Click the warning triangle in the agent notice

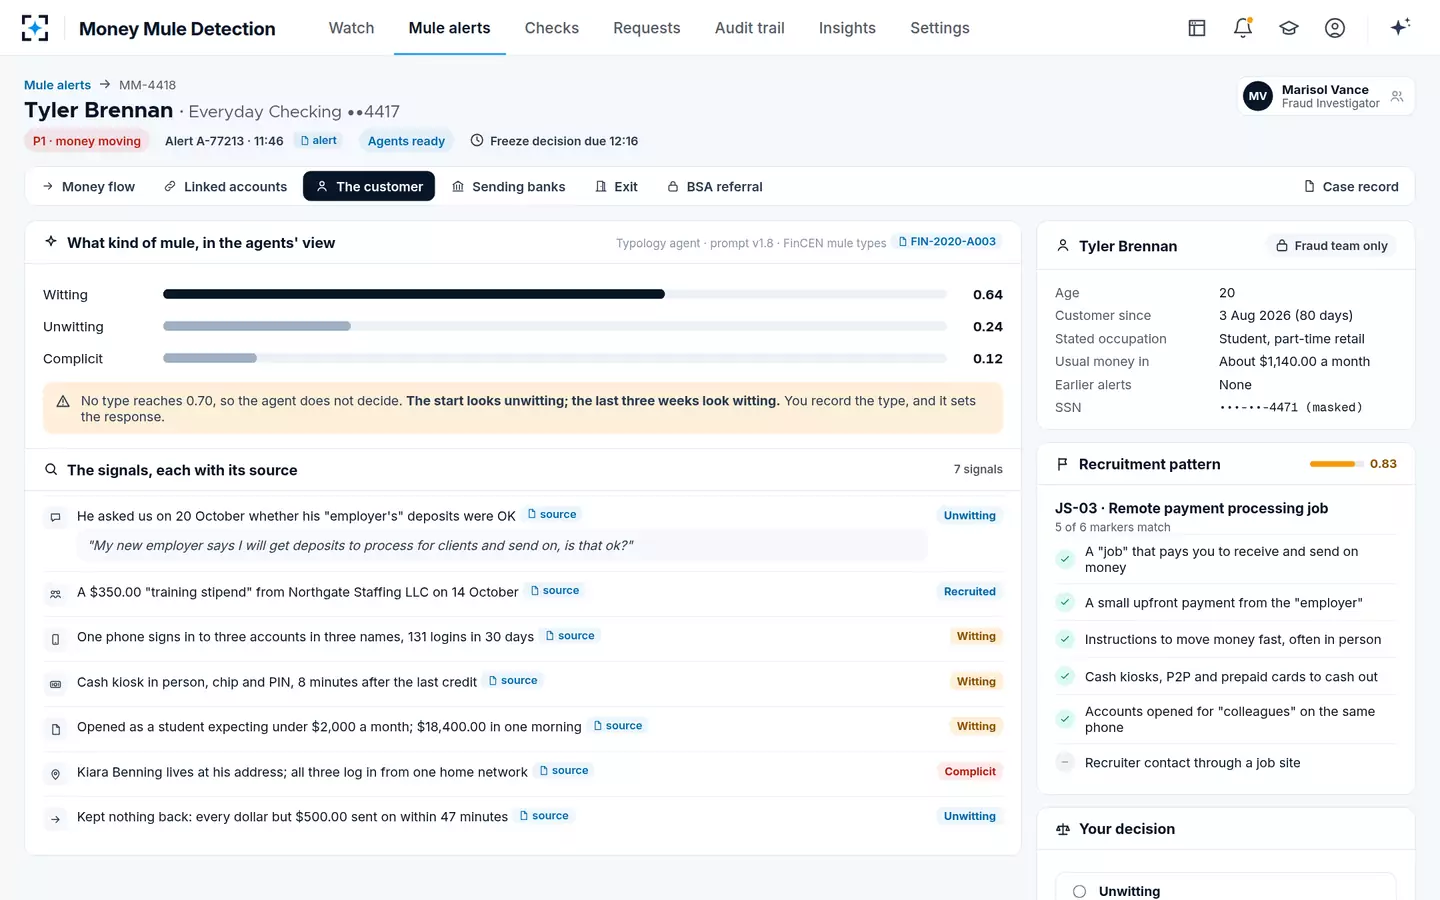pos(63,401)
